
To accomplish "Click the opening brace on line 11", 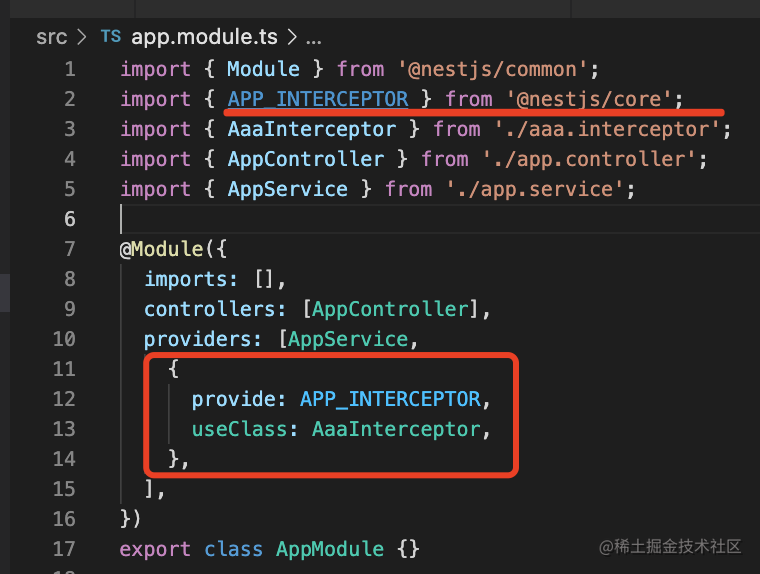I will (x=174, y=368).
